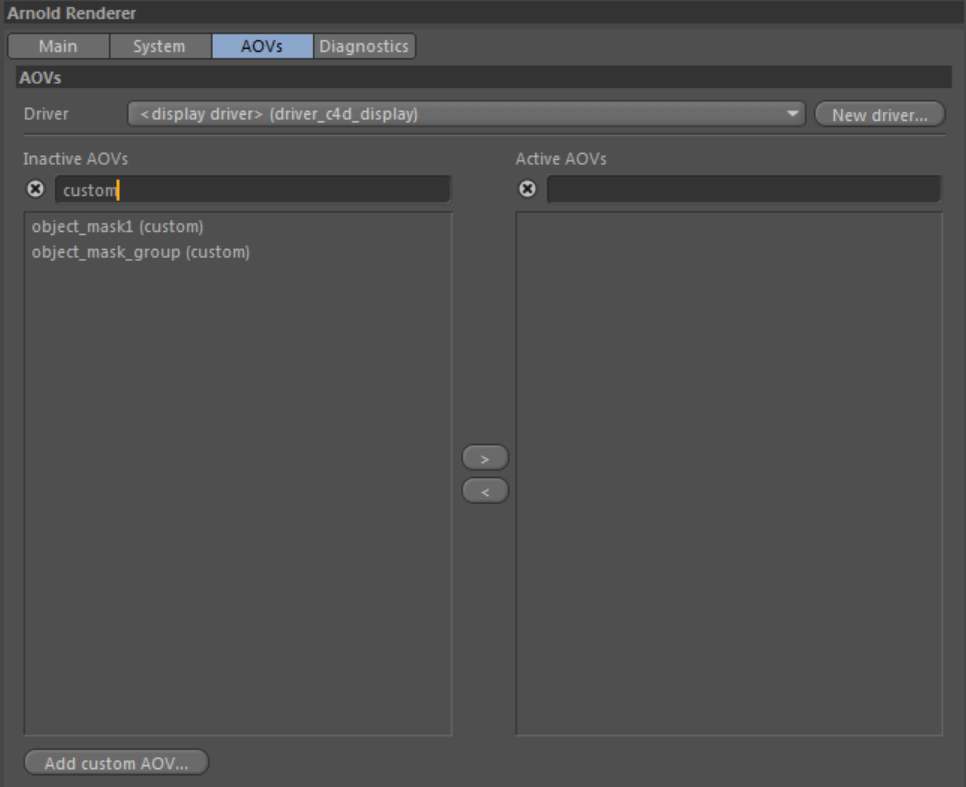Focus the Inactive AOVs search field
The height and width of the screenshot is (787, 966).
pos(253,189)
